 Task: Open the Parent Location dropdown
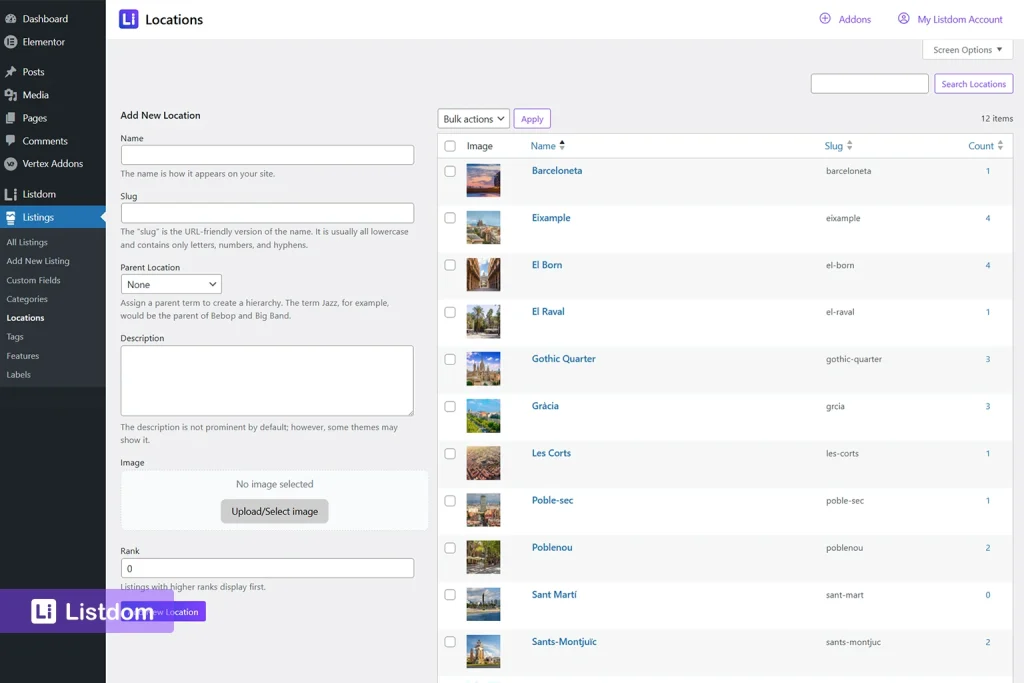(x=171, y=284)
